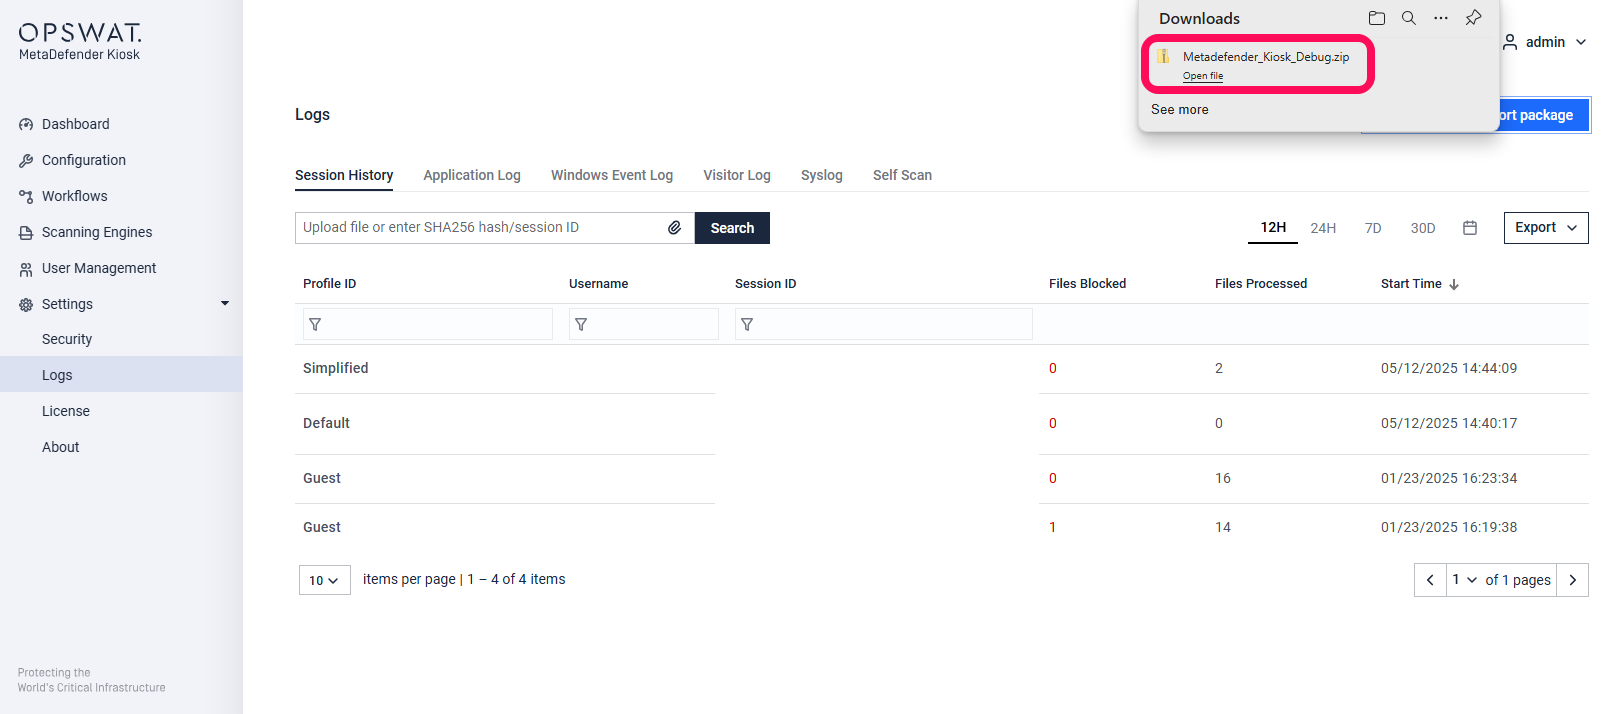The image size is (1623, 714).
Task: Click the Settings gear icon
Action: tap(26, 304)
